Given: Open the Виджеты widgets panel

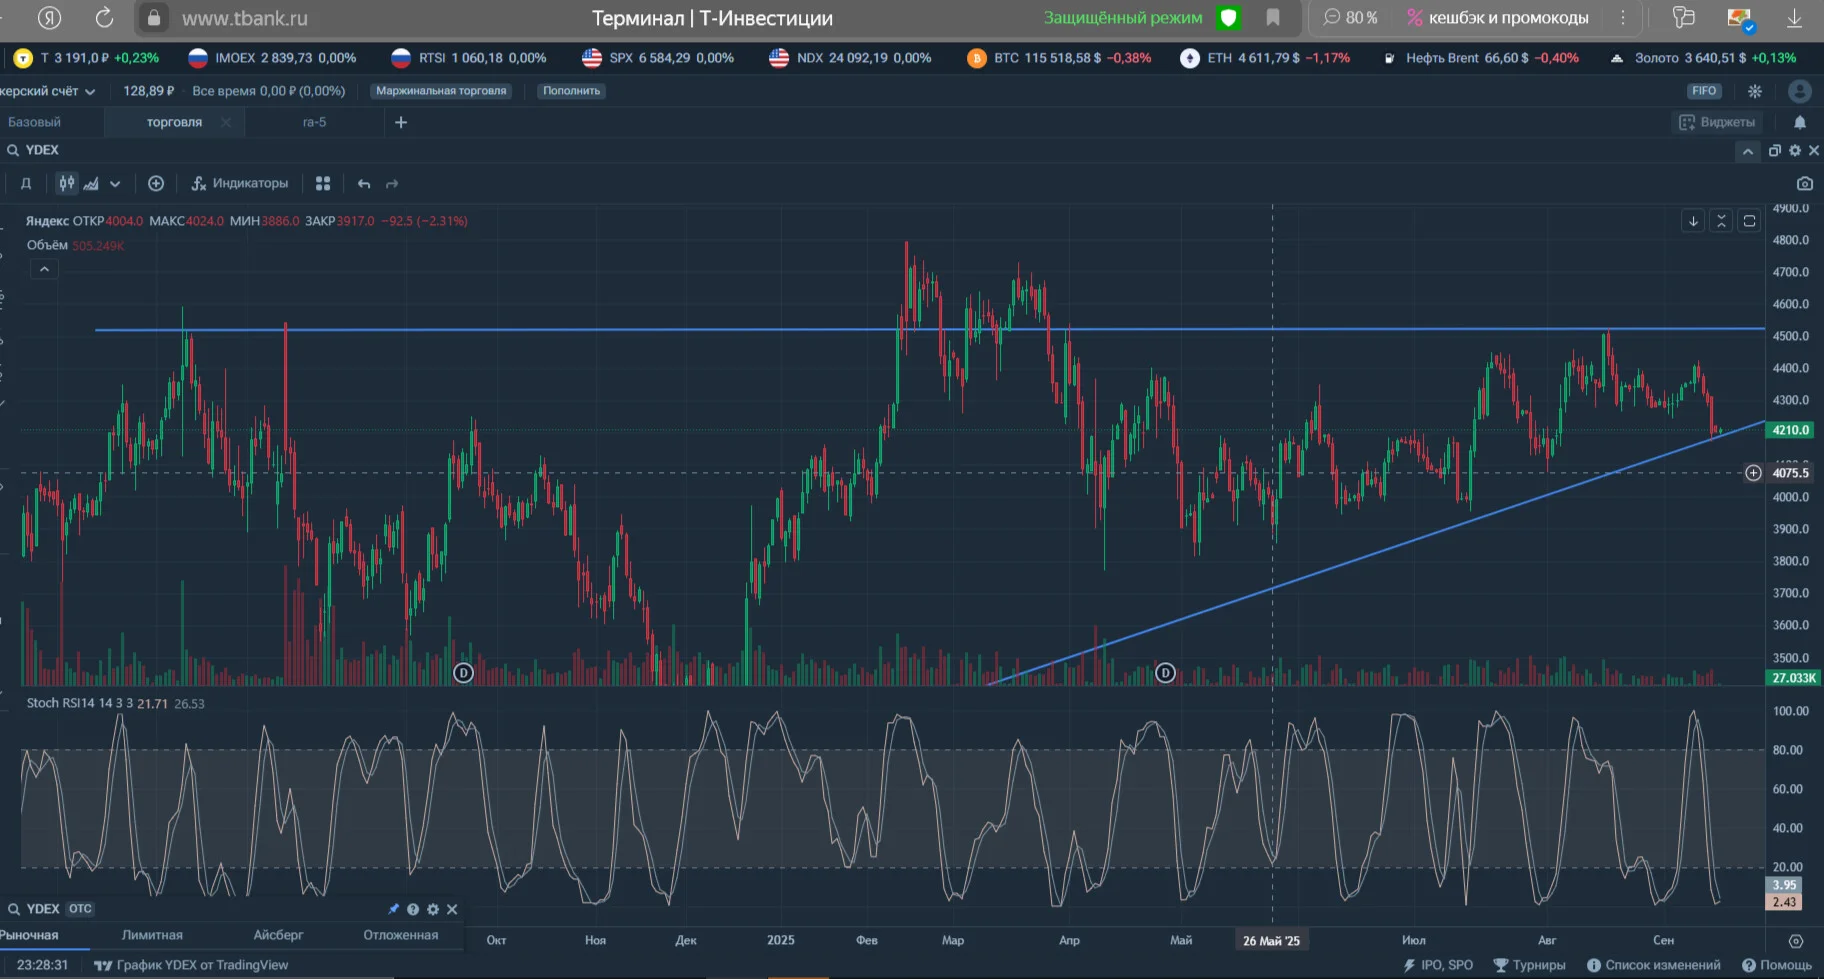Looking at the screenshot, I should tap(1717, 122).
